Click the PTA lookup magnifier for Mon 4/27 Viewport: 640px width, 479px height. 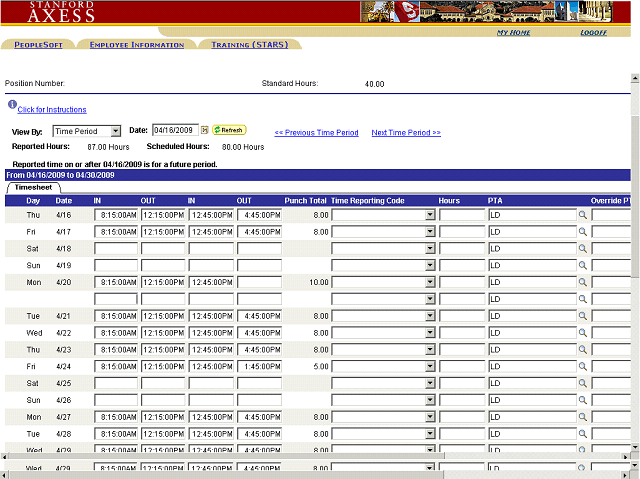point(583,417)
